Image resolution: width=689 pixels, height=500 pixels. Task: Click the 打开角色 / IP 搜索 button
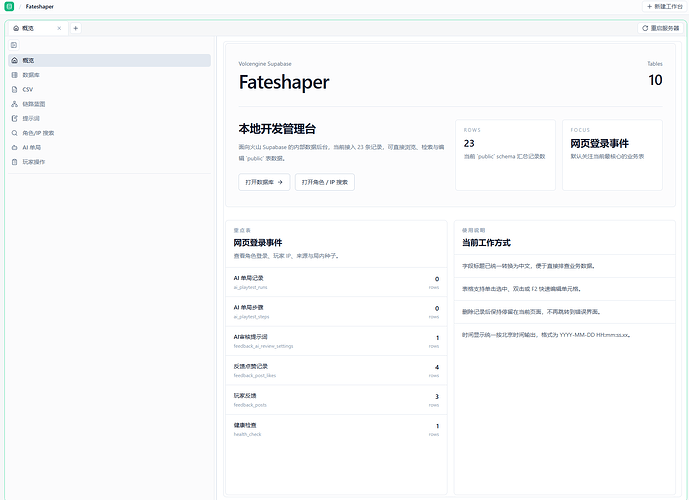coord(325,182)
